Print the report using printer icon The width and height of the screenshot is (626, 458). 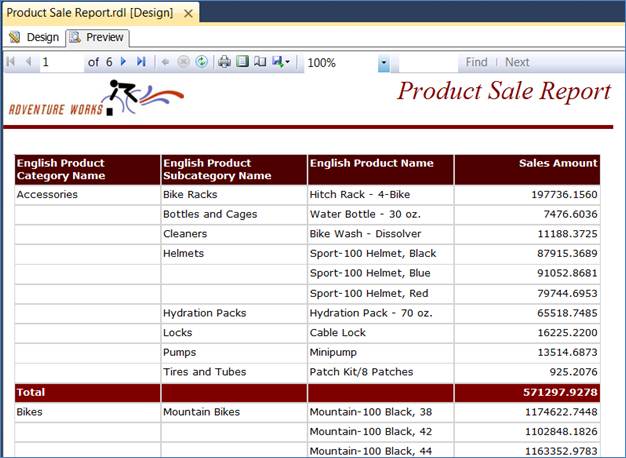[x=225, y=62]
